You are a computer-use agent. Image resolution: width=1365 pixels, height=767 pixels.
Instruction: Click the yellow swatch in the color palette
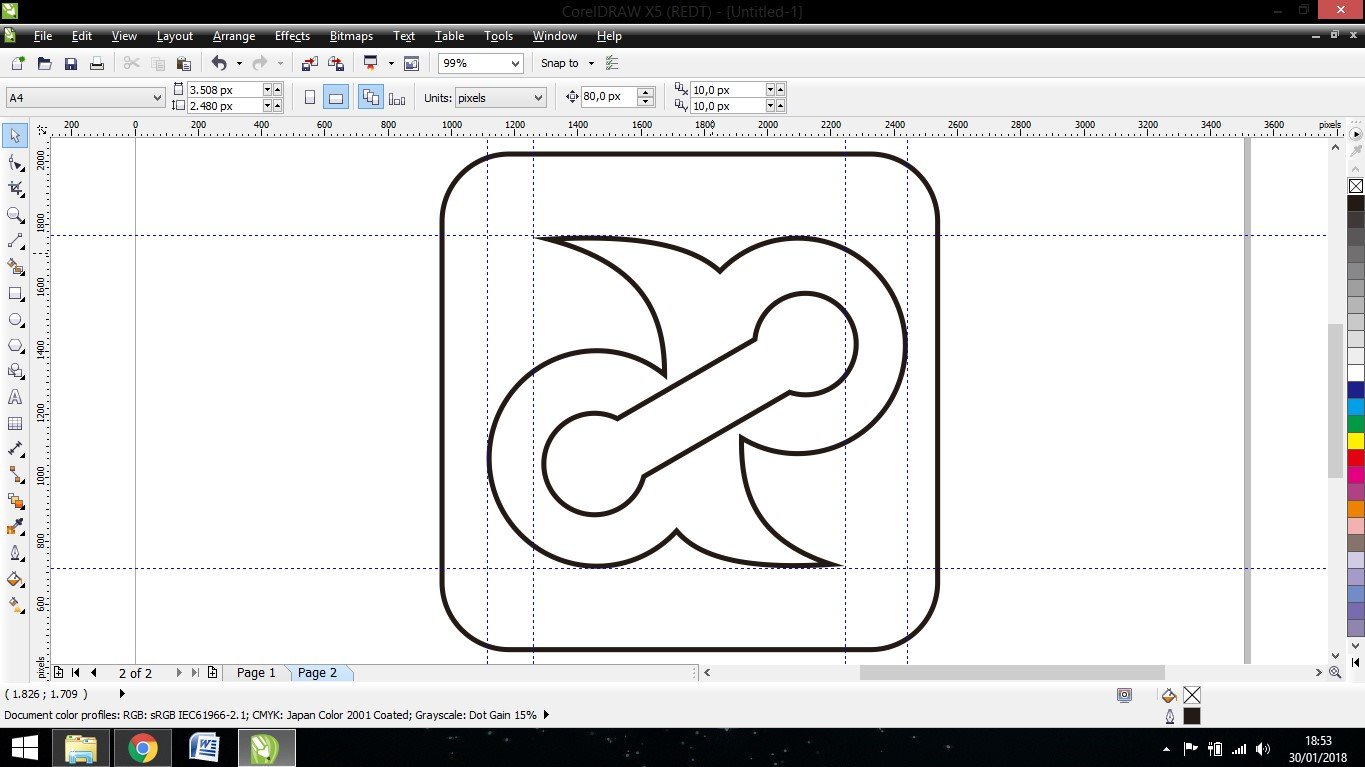[1356, 440]
